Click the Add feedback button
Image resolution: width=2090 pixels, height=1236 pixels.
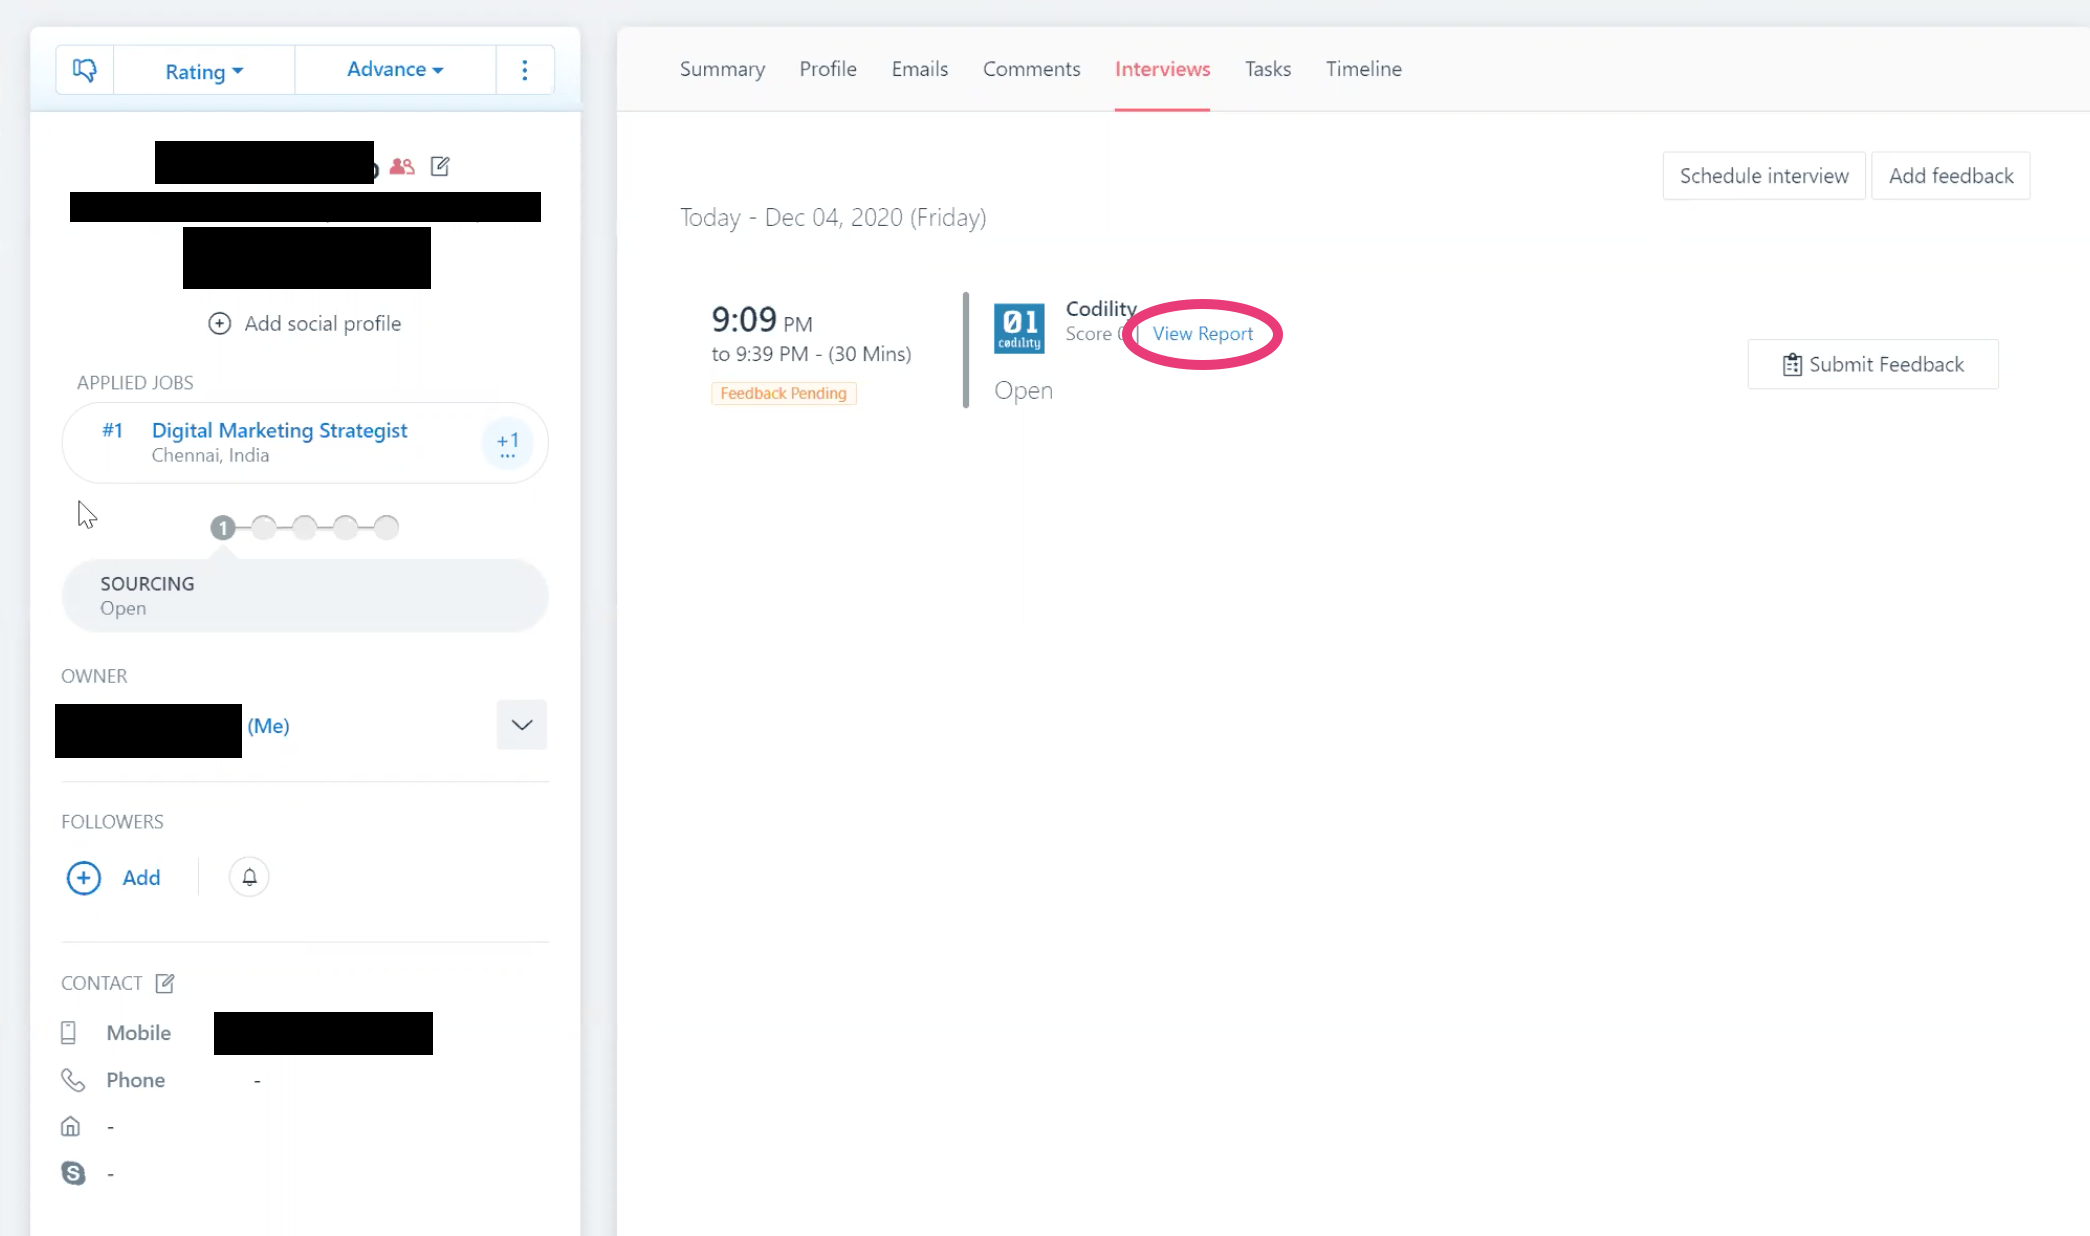(1951, 176)
